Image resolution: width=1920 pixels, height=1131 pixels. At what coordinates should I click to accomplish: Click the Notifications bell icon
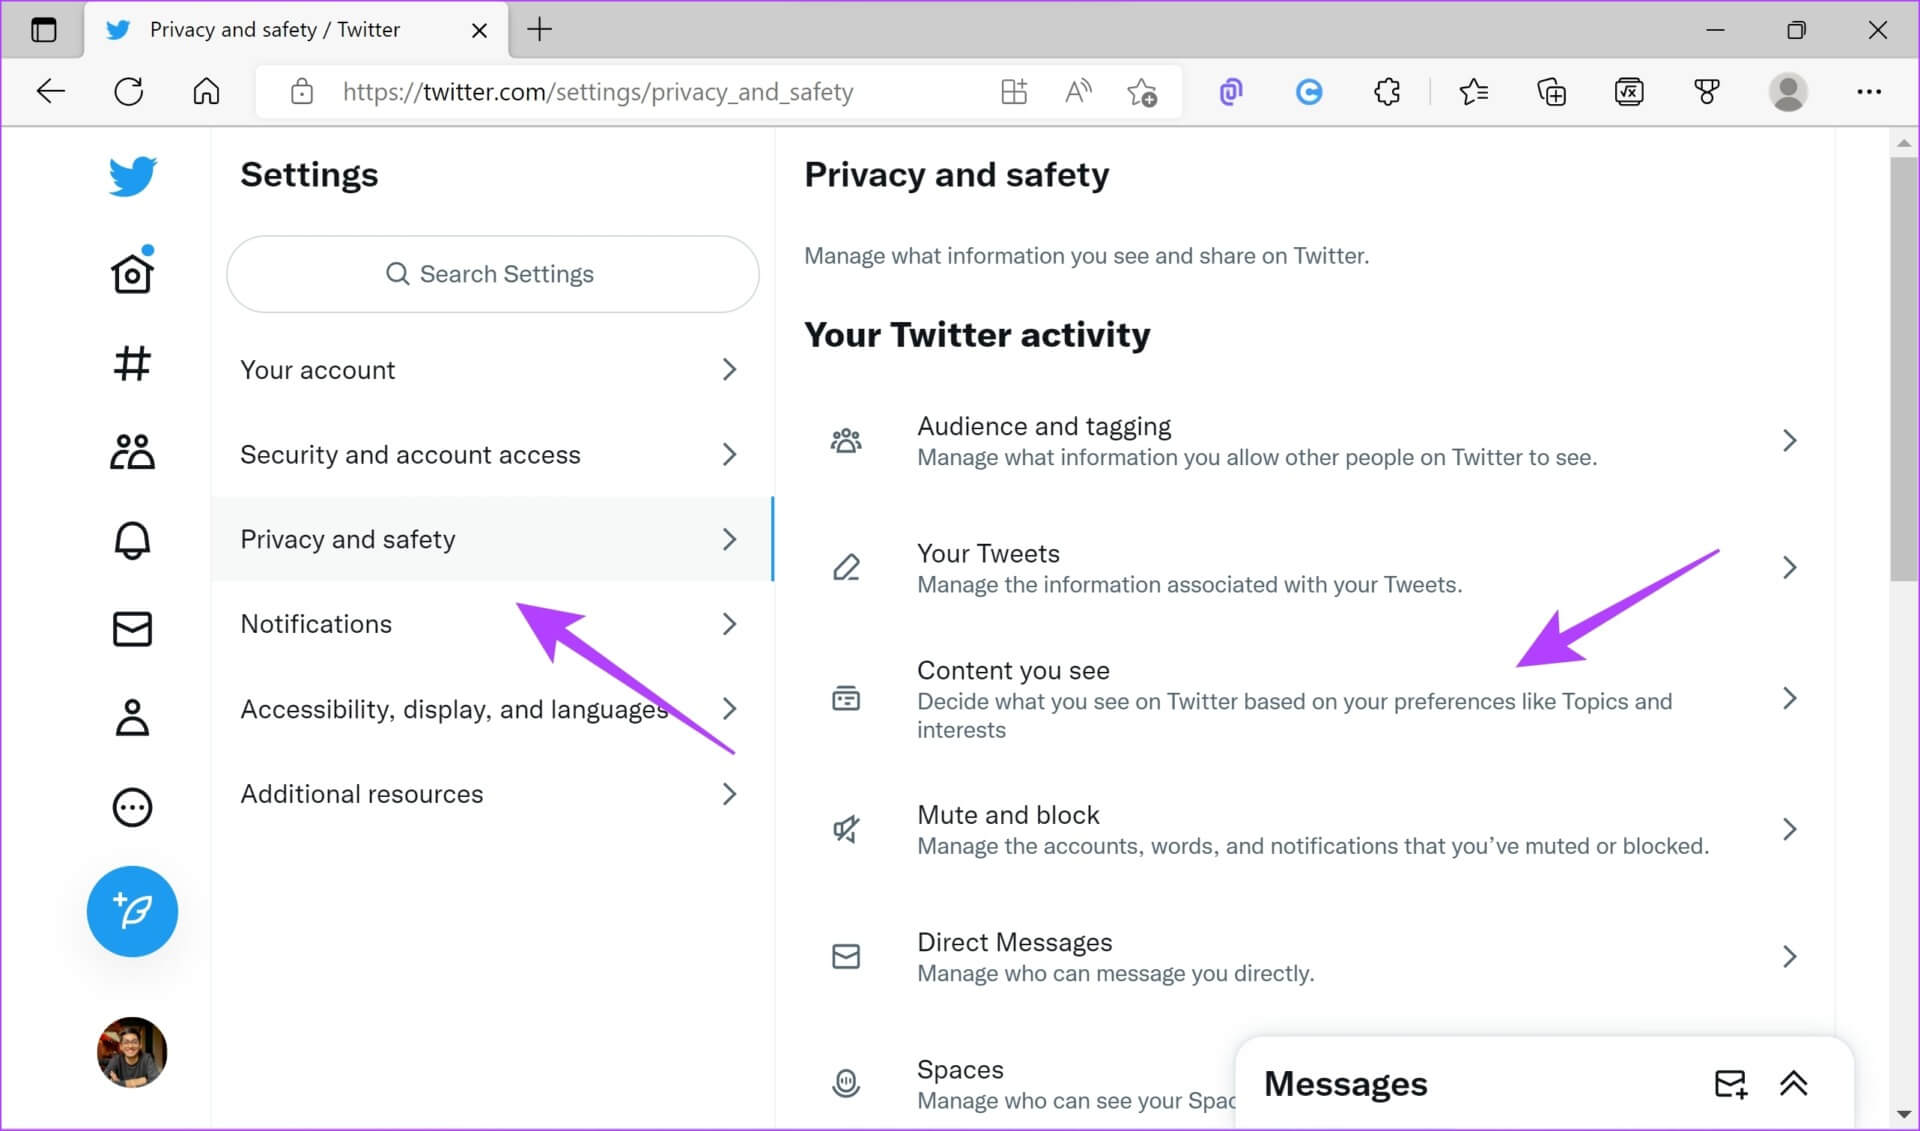[131, 539]
